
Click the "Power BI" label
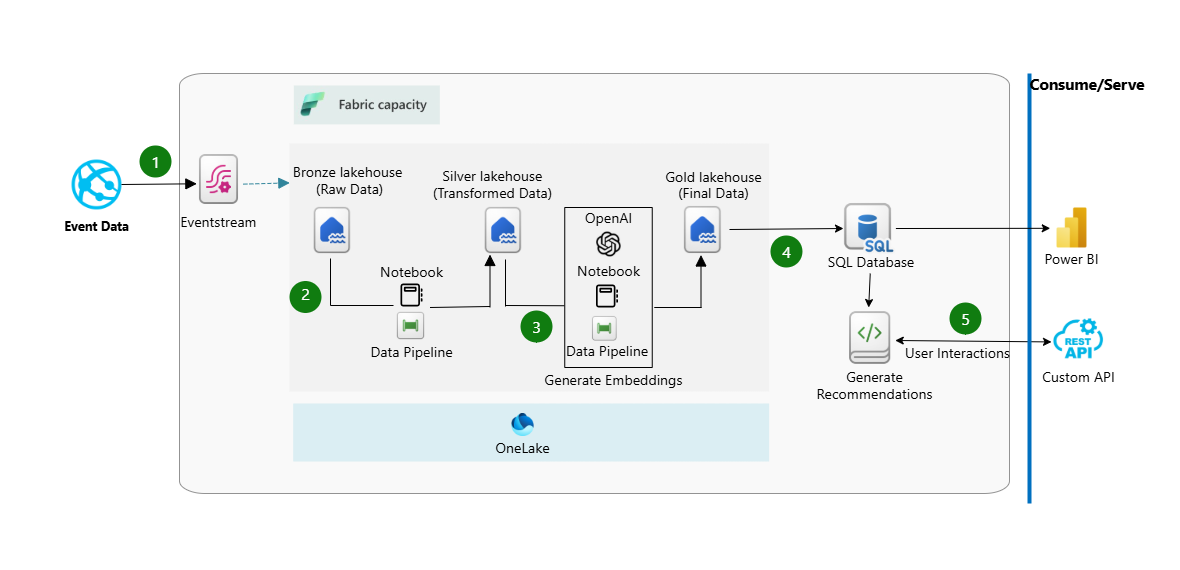[1072, 260]
